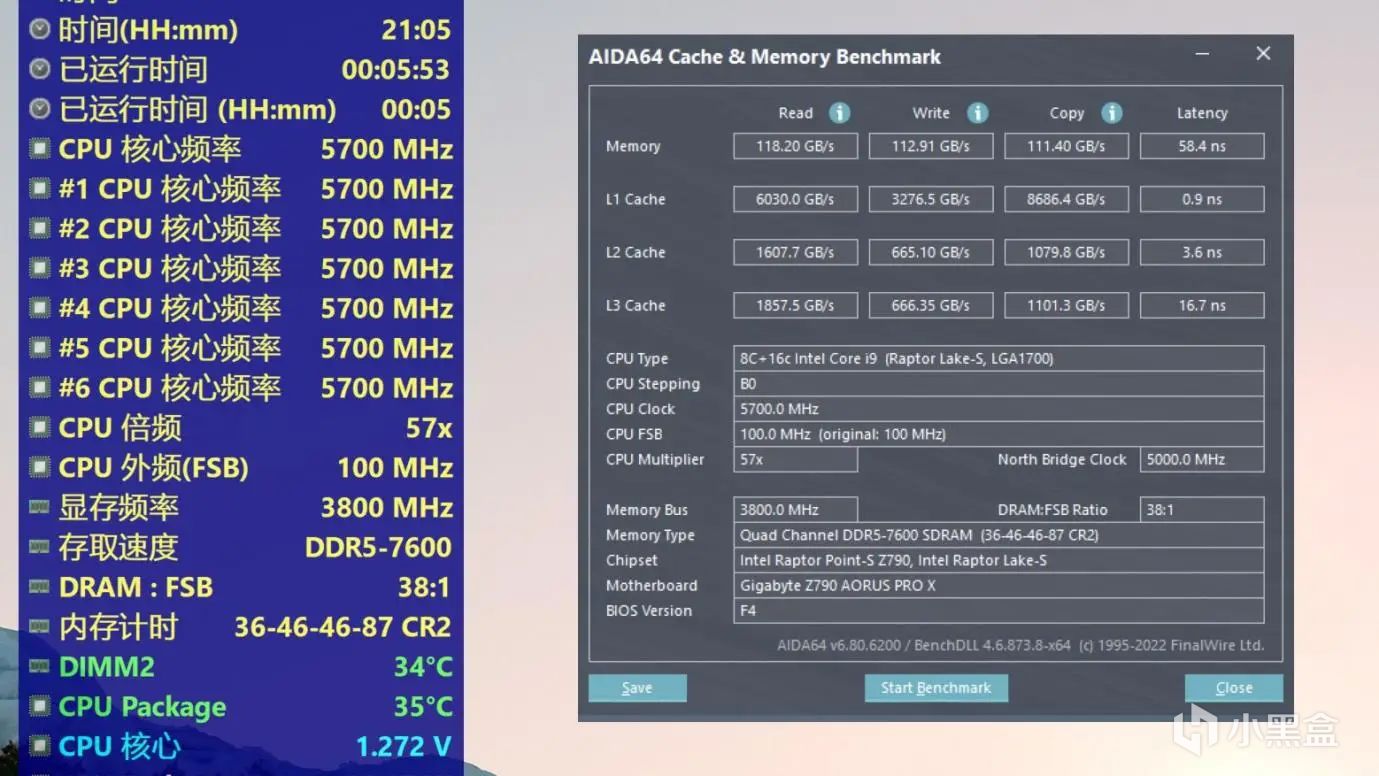Click the L2 Cache Read value 1607.7 GB/s

[x=795, y=252]
